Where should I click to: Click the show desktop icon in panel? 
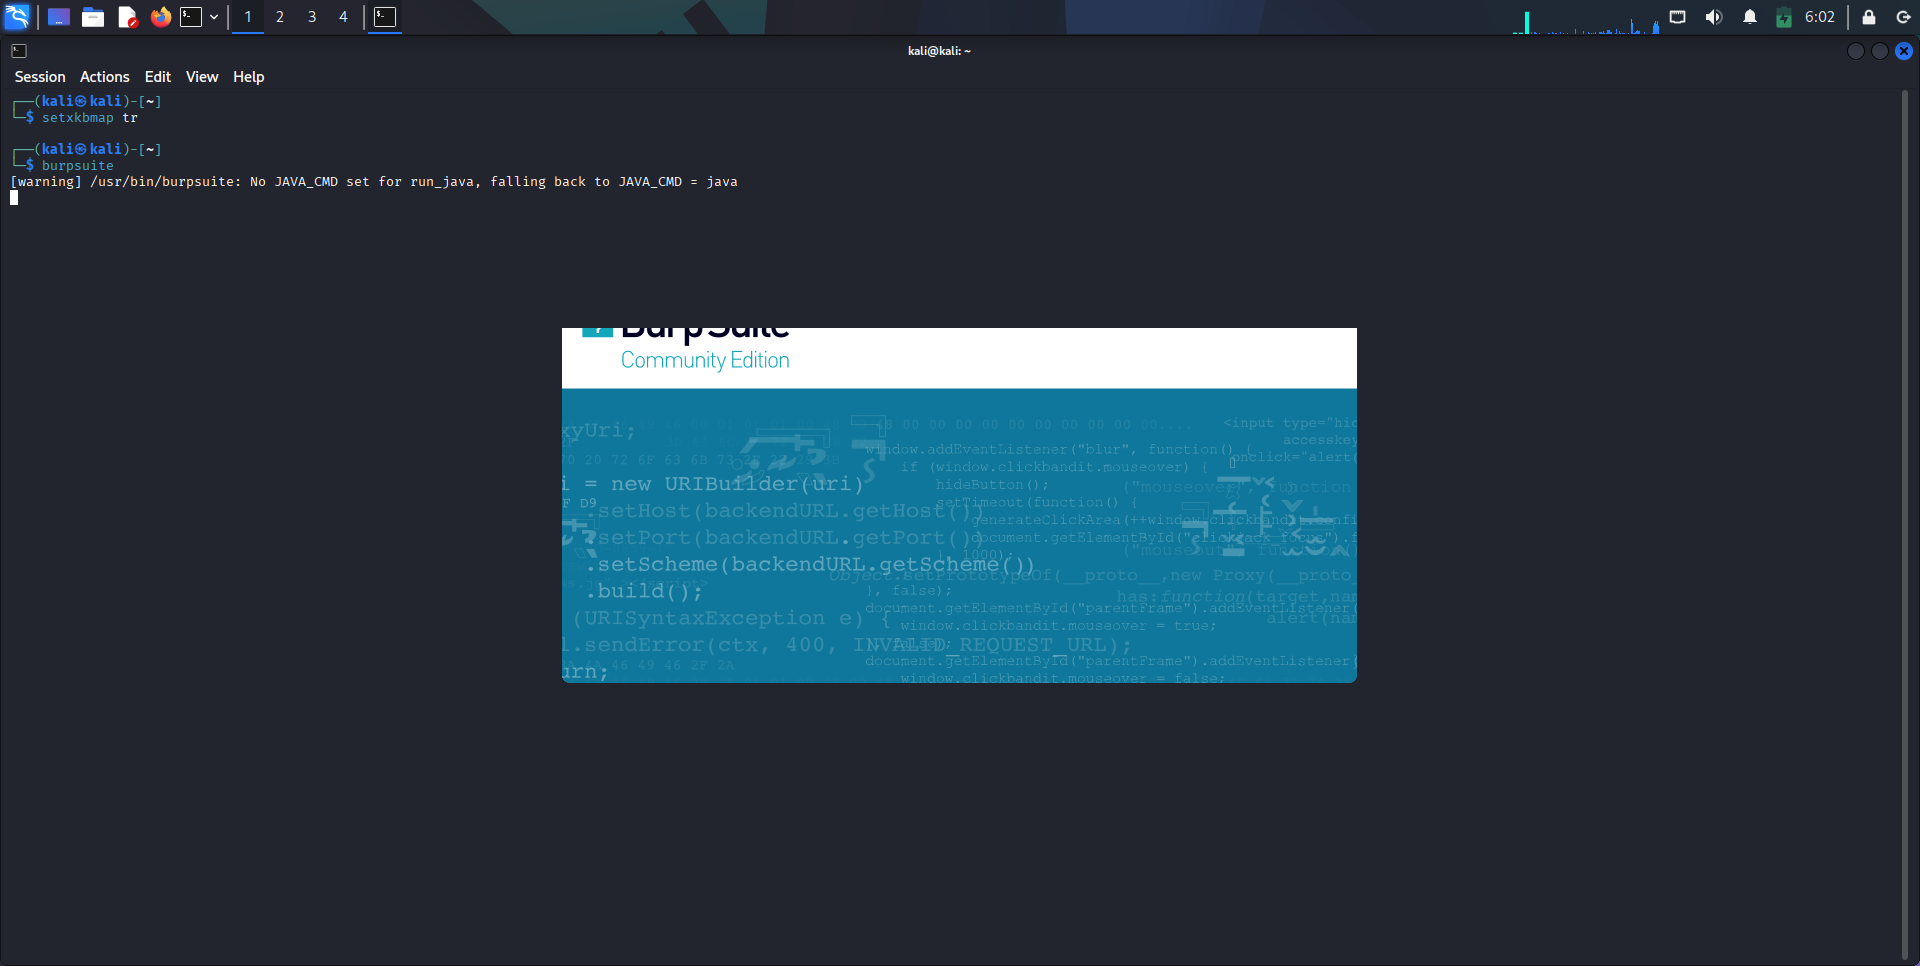pos(59,17)
